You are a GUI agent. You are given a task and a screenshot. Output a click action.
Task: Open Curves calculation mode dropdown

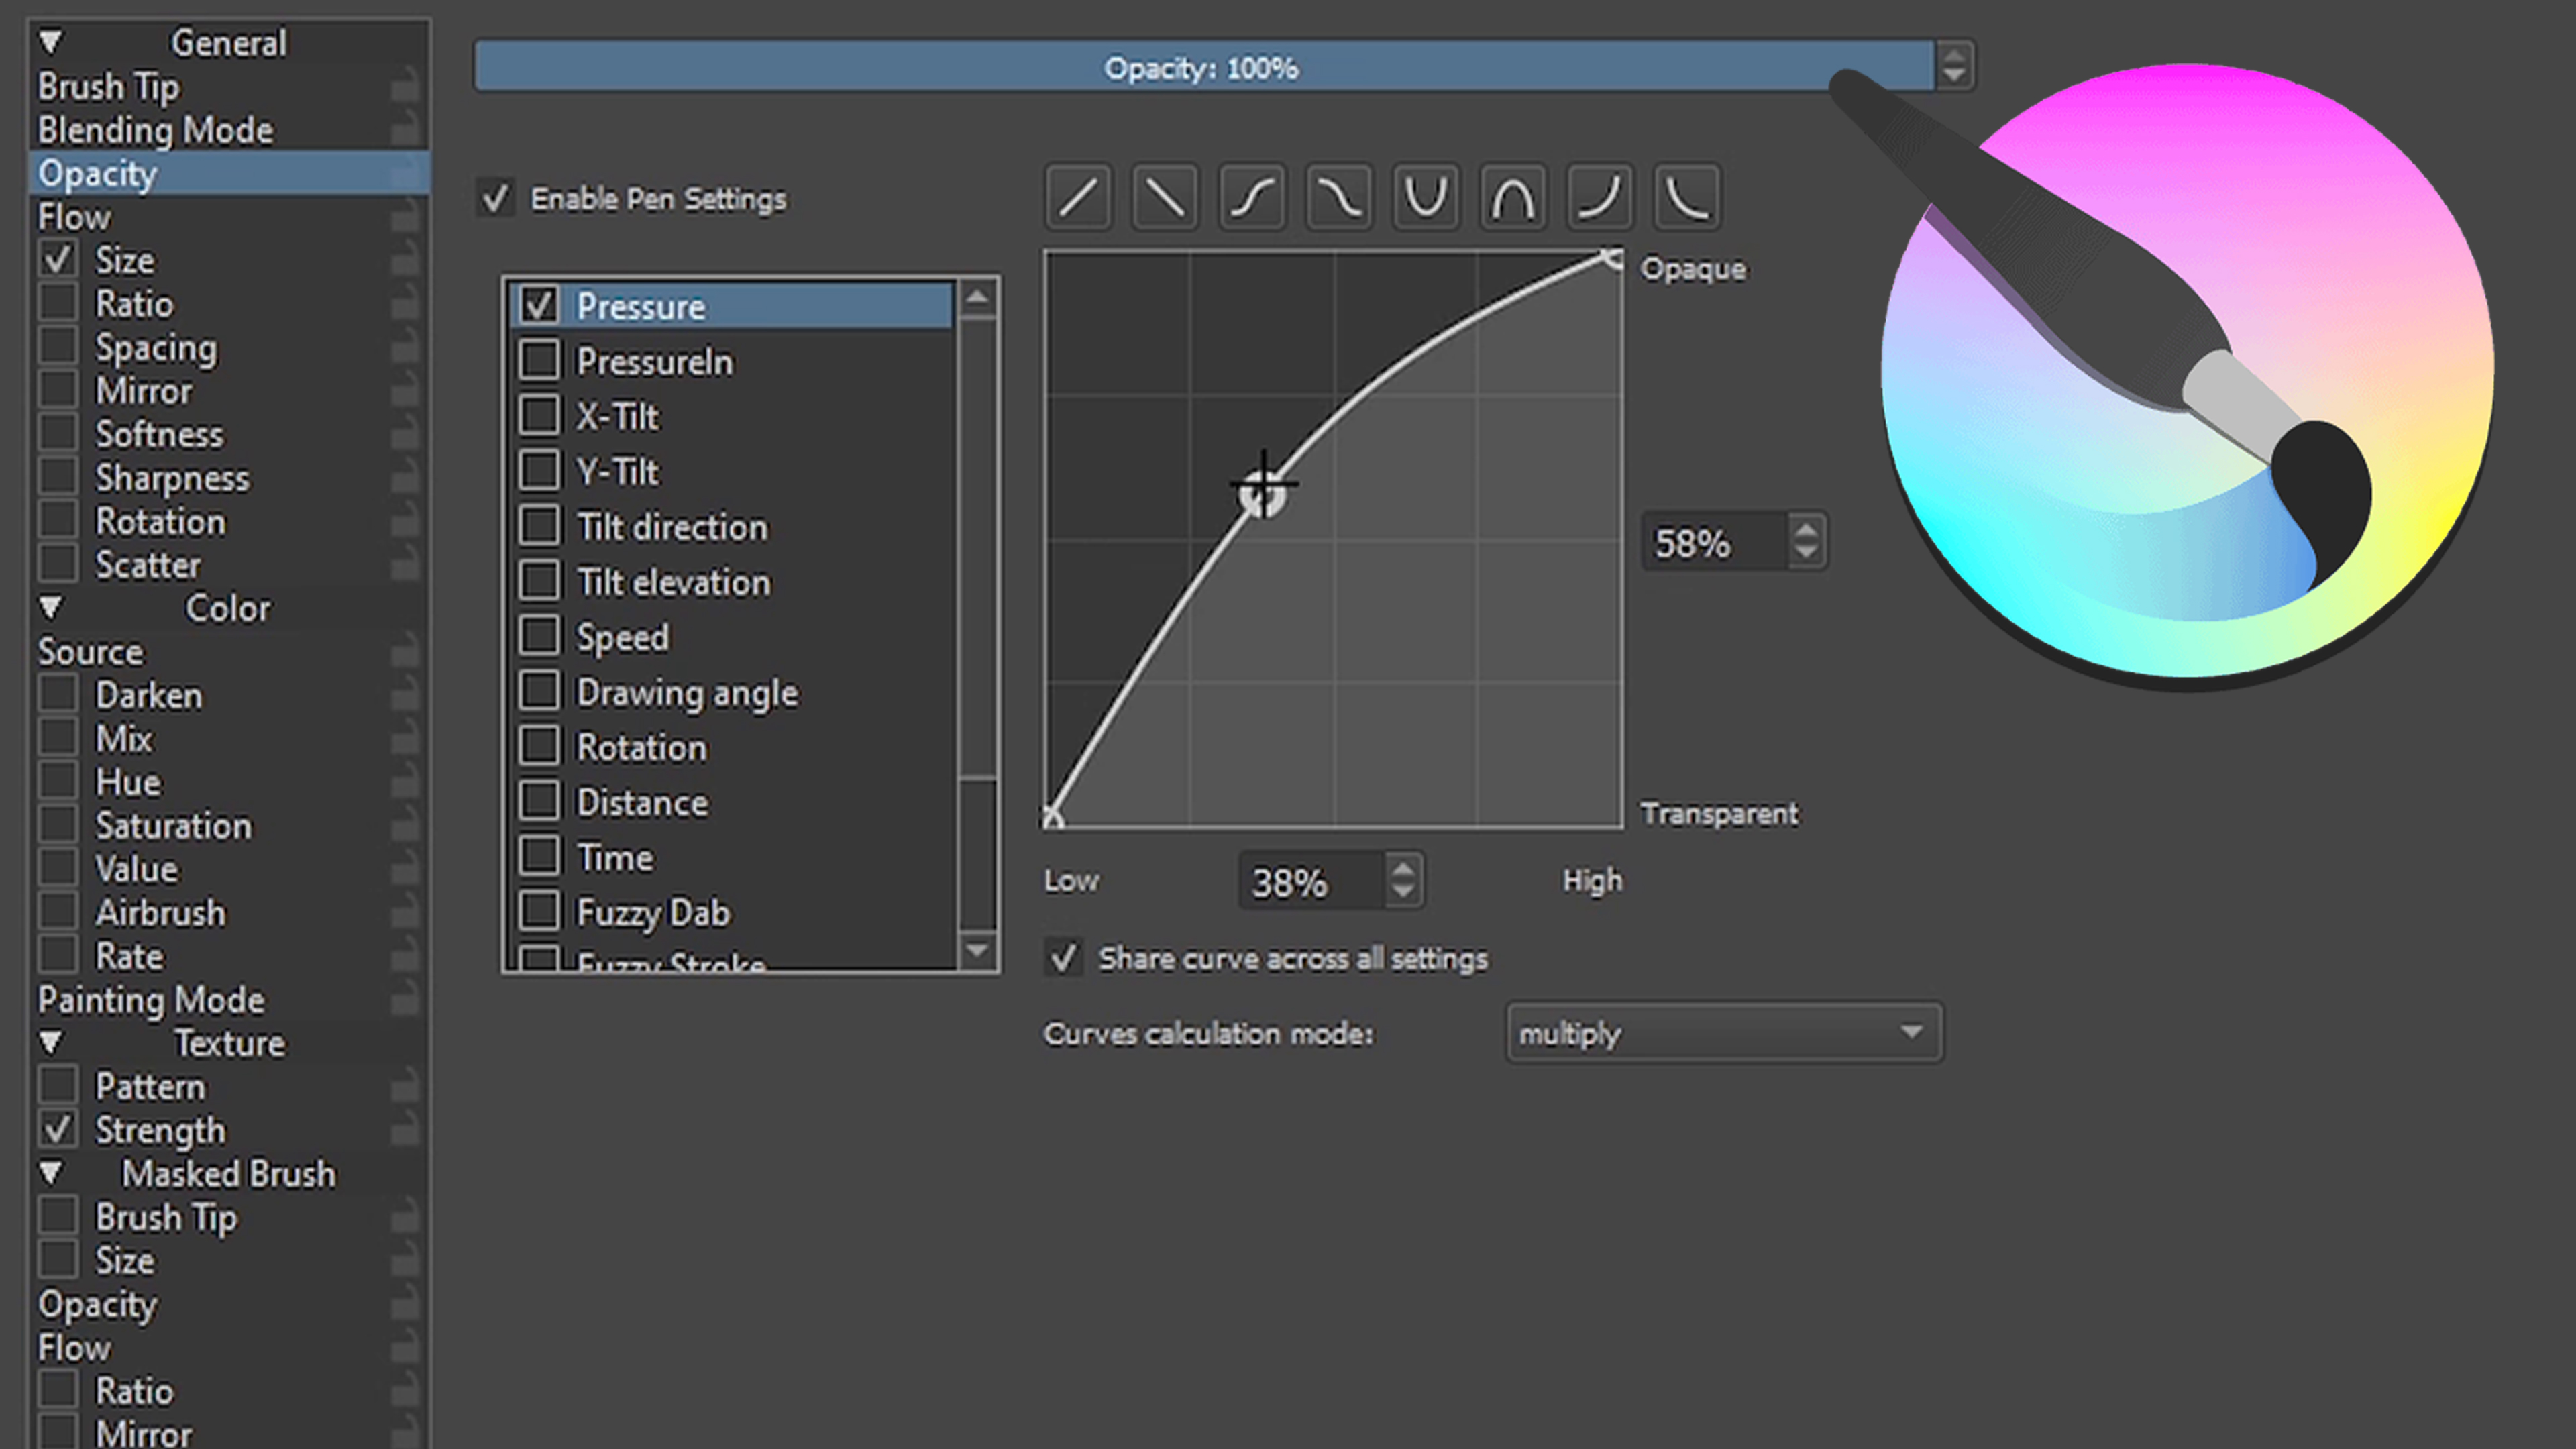coord(1724,1033)
